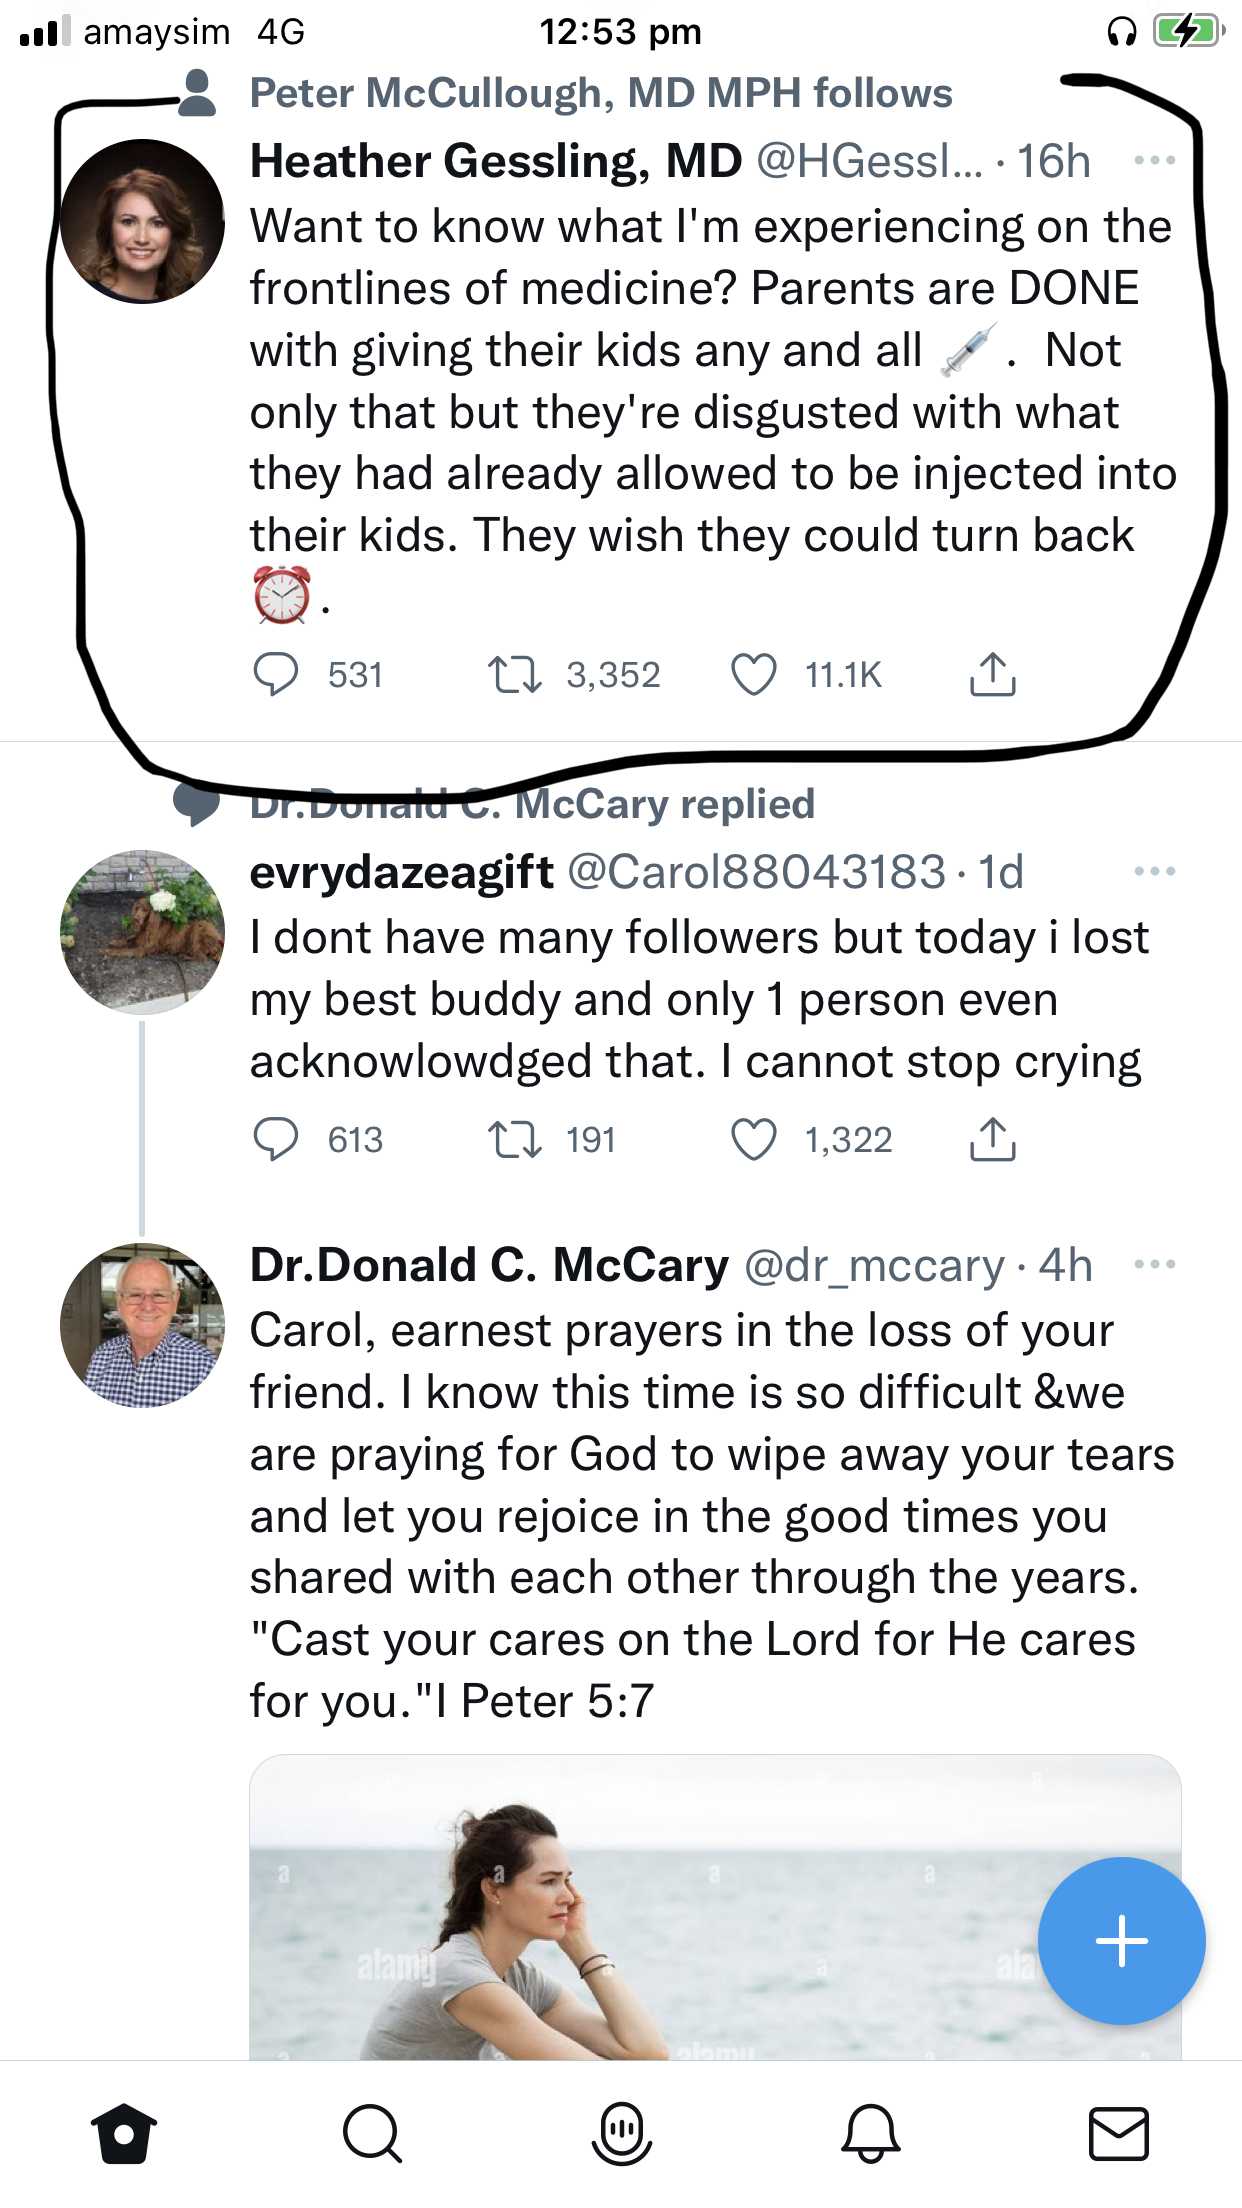1242x2208 pixels.
Task: Go to the Home tab
Action: (124, 2133)
